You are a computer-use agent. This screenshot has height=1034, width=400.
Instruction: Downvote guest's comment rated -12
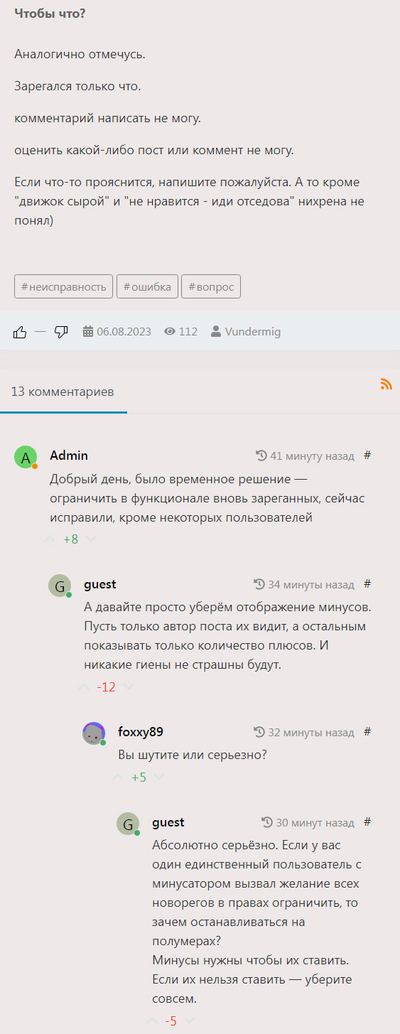pos(129,687)
